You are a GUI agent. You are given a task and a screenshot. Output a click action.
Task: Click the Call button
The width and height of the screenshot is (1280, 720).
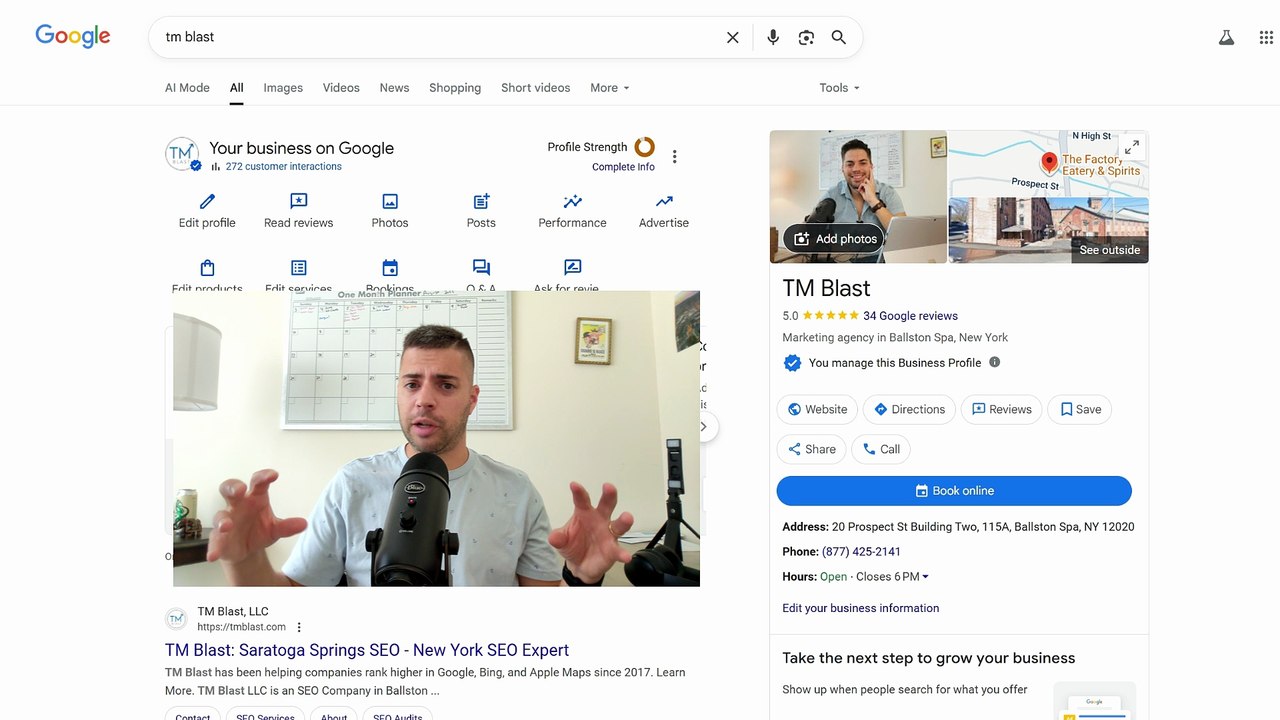coord(881,449)
